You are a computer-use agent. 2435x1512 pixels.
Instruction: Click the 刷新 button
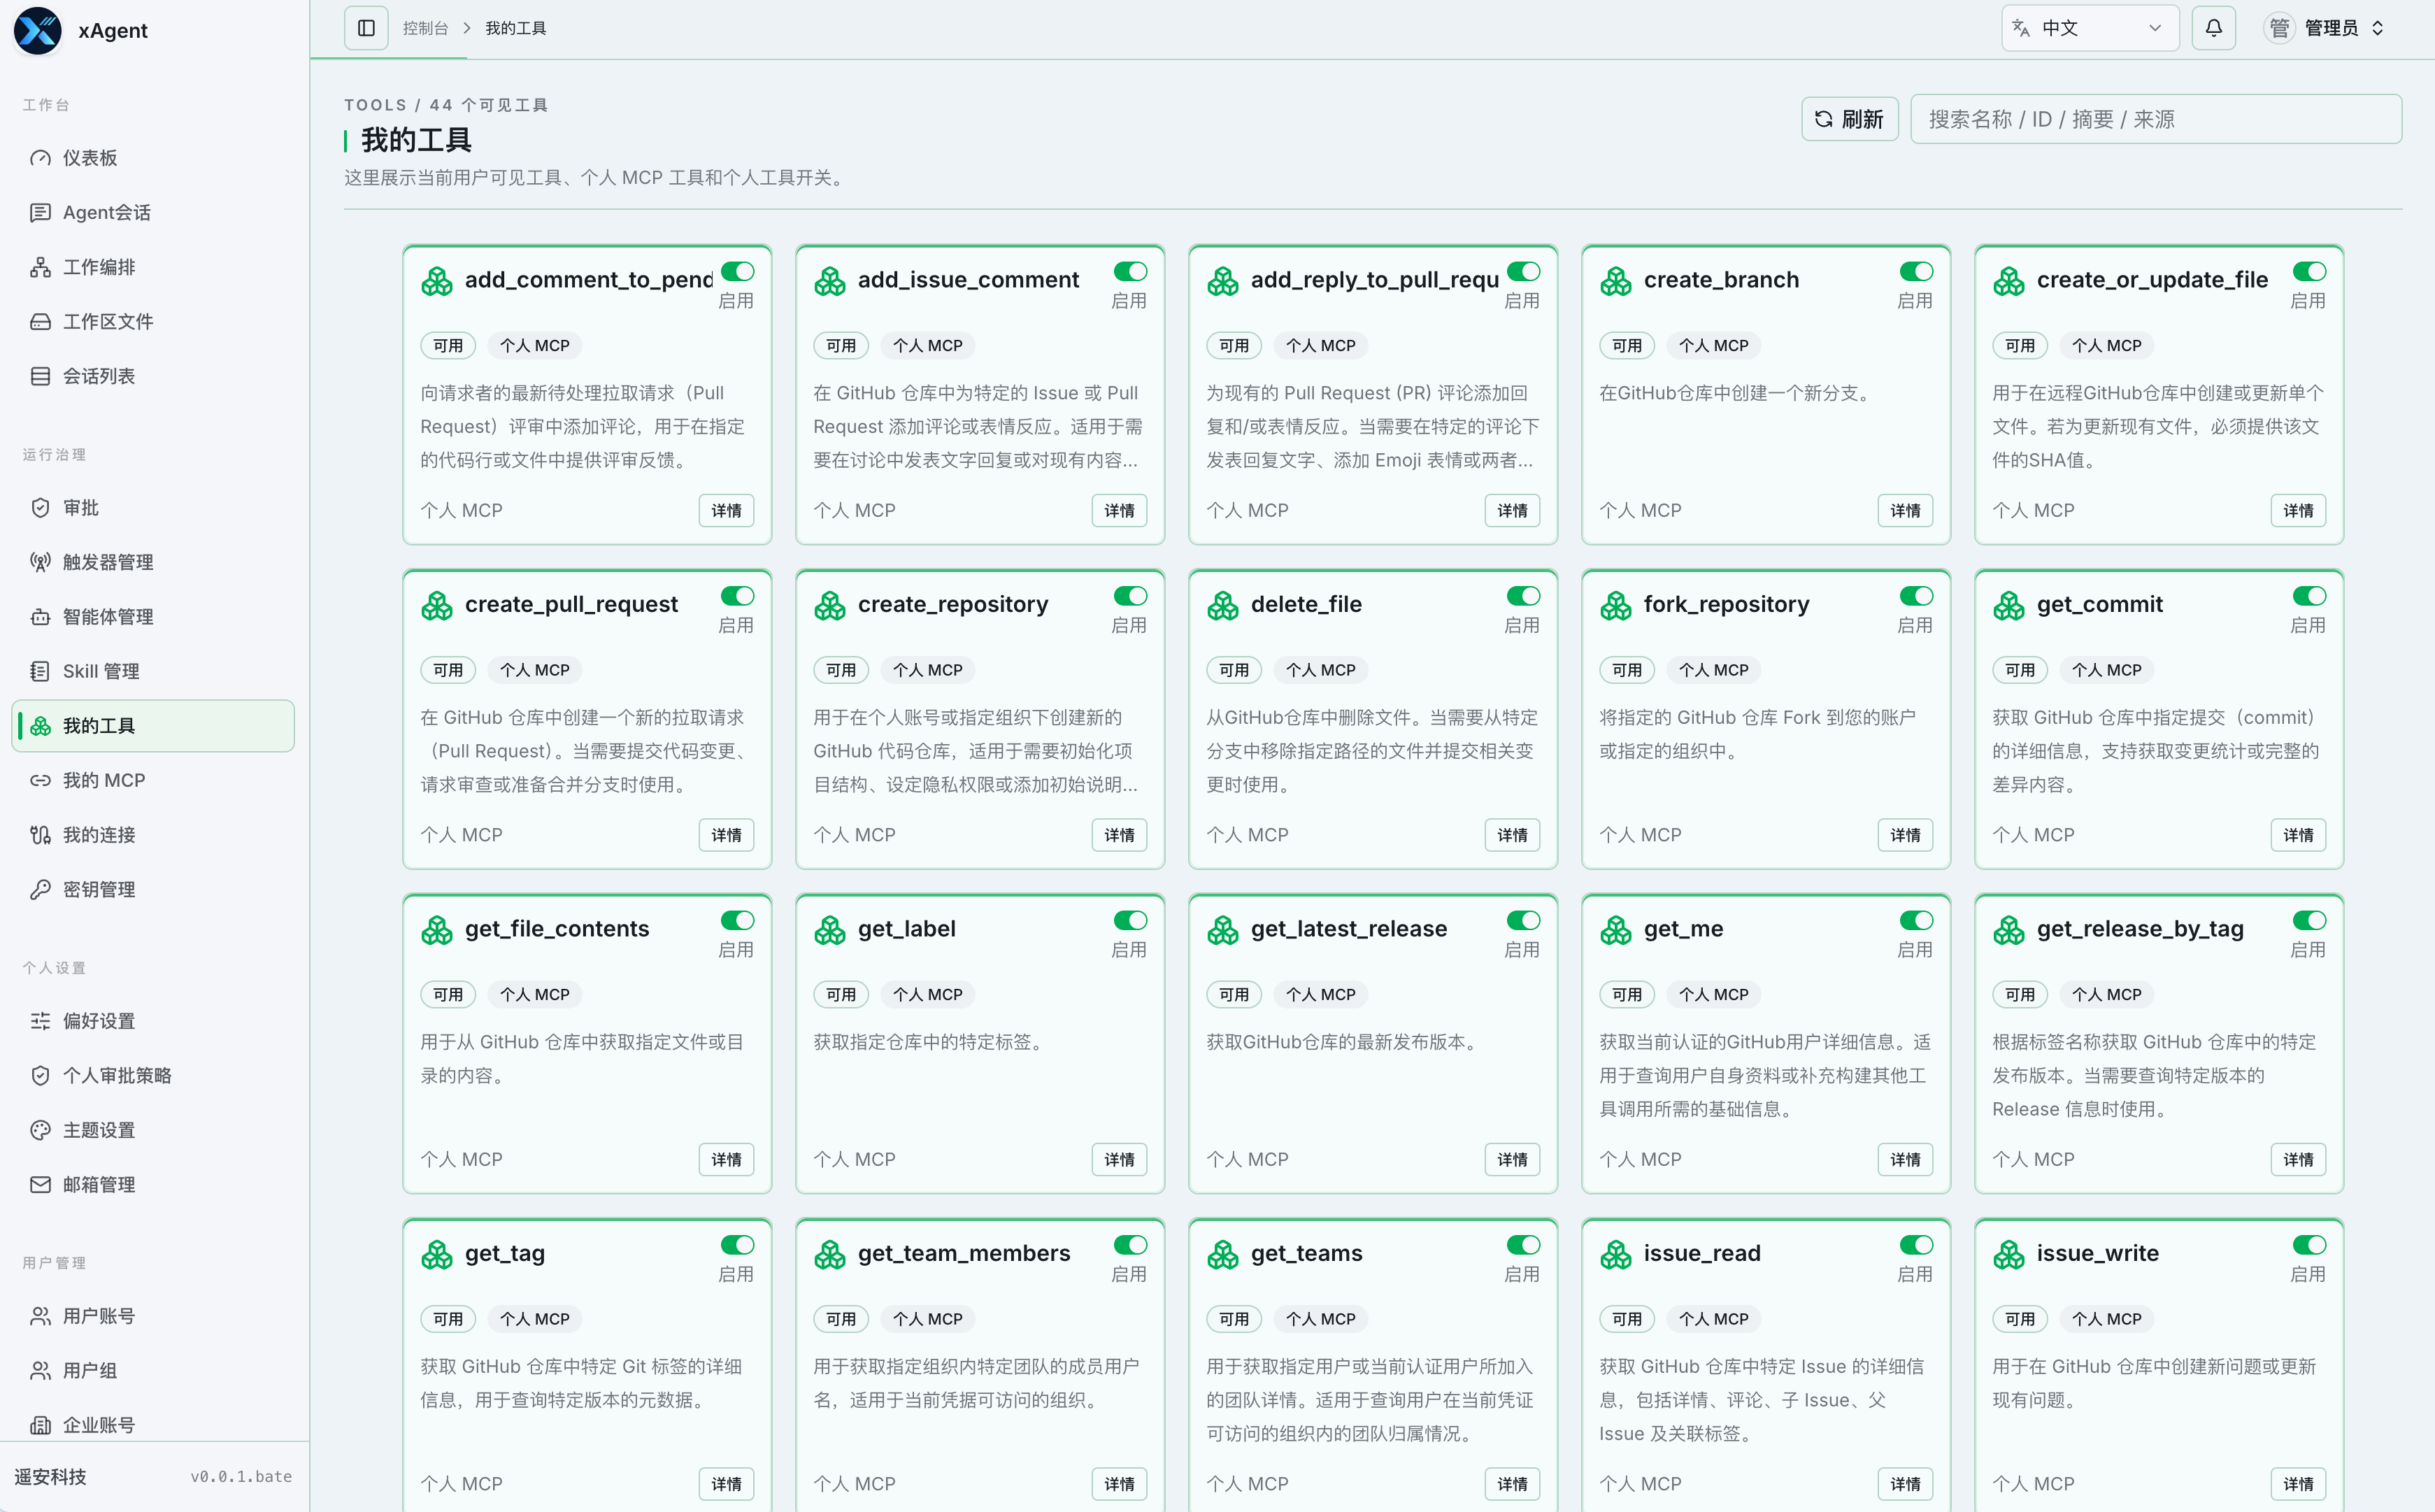click(x=1849, y=119)
